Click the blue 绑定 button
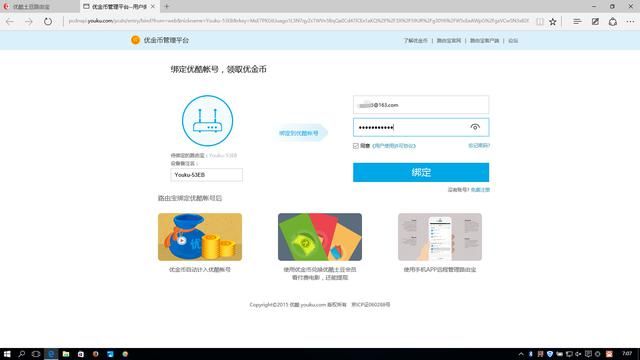Viewport: 640px width, 360px height. 421,172
